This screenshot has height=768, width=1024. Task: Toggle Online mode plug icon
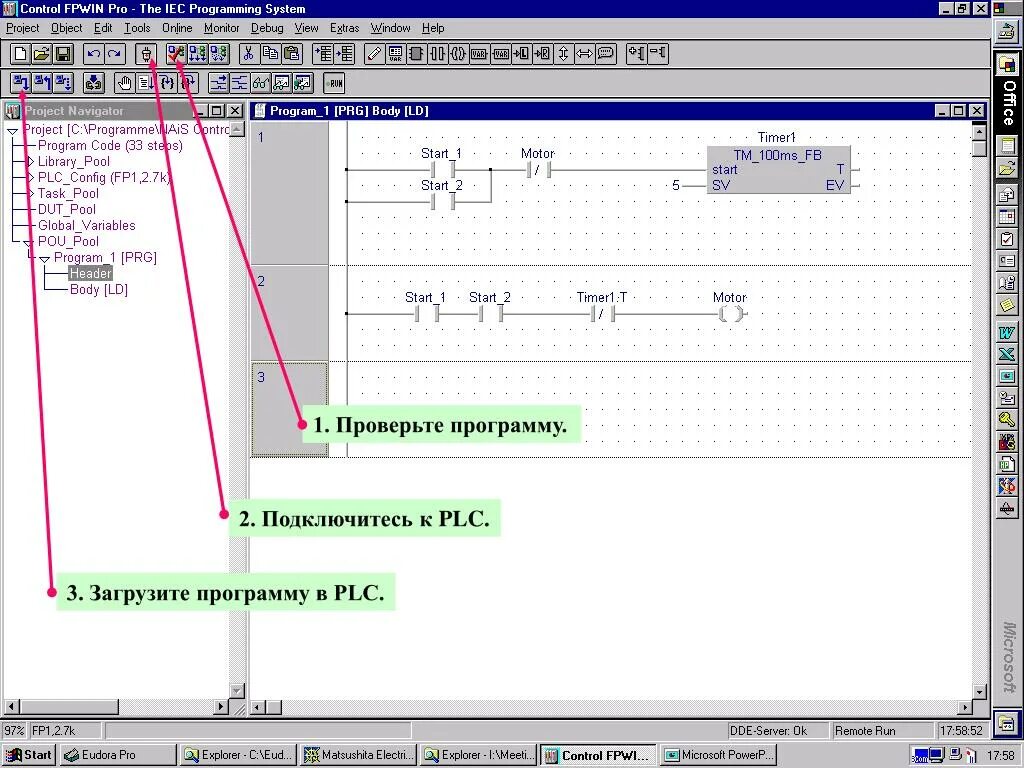[146, 54]
